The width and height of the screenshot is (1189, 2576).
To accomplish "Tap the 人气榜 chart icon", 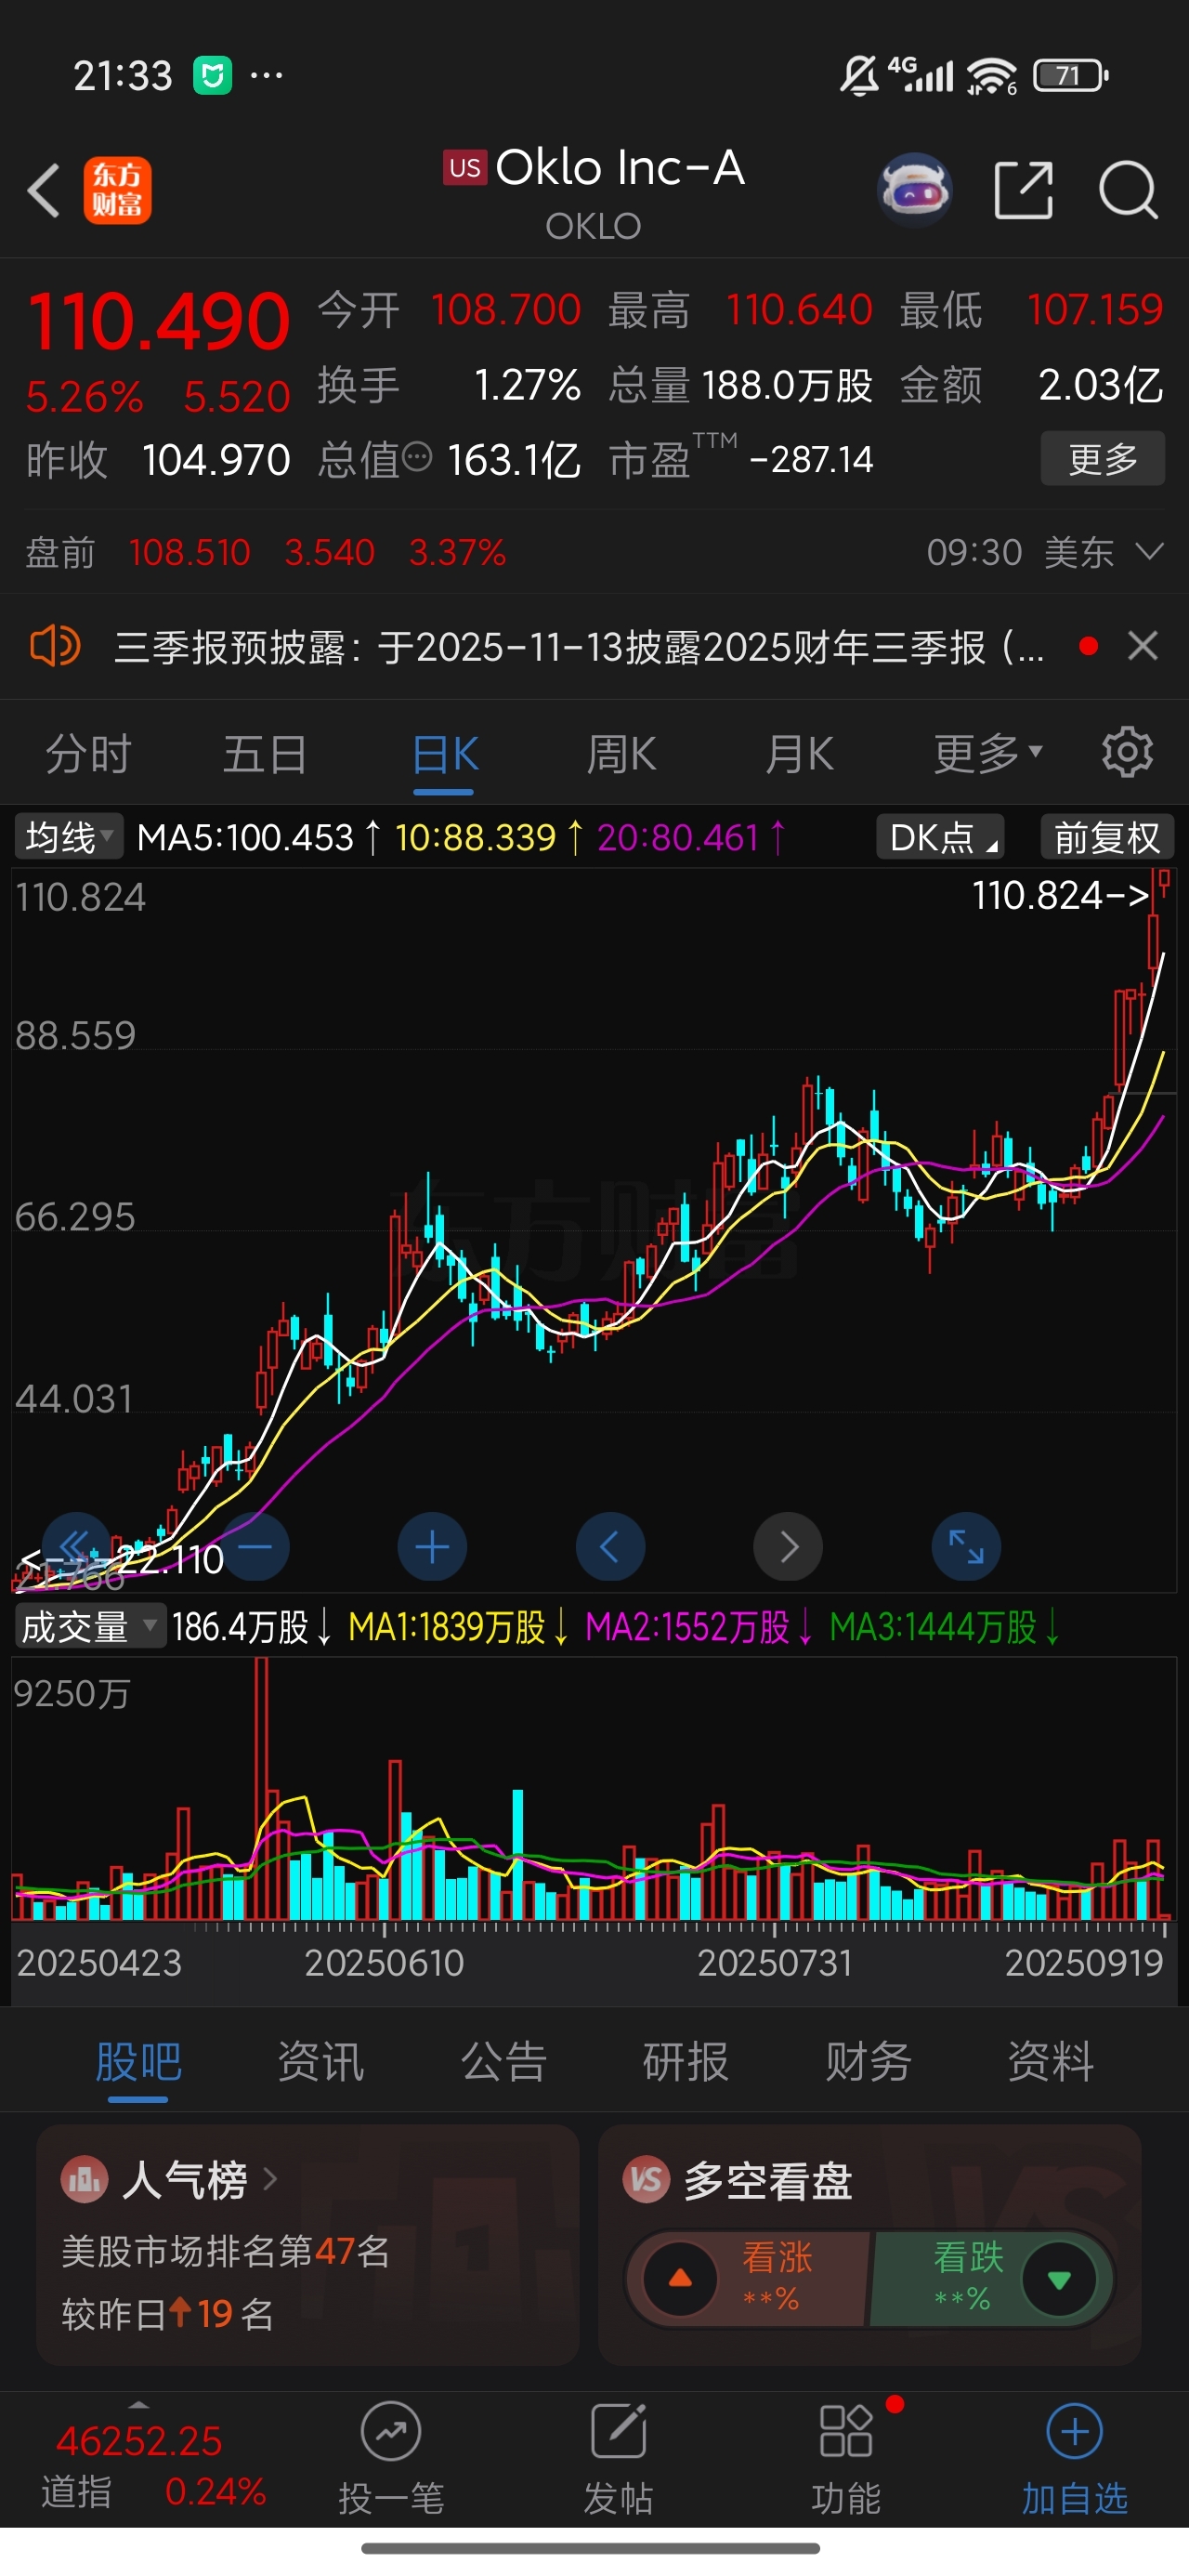I will point(85,2178).
